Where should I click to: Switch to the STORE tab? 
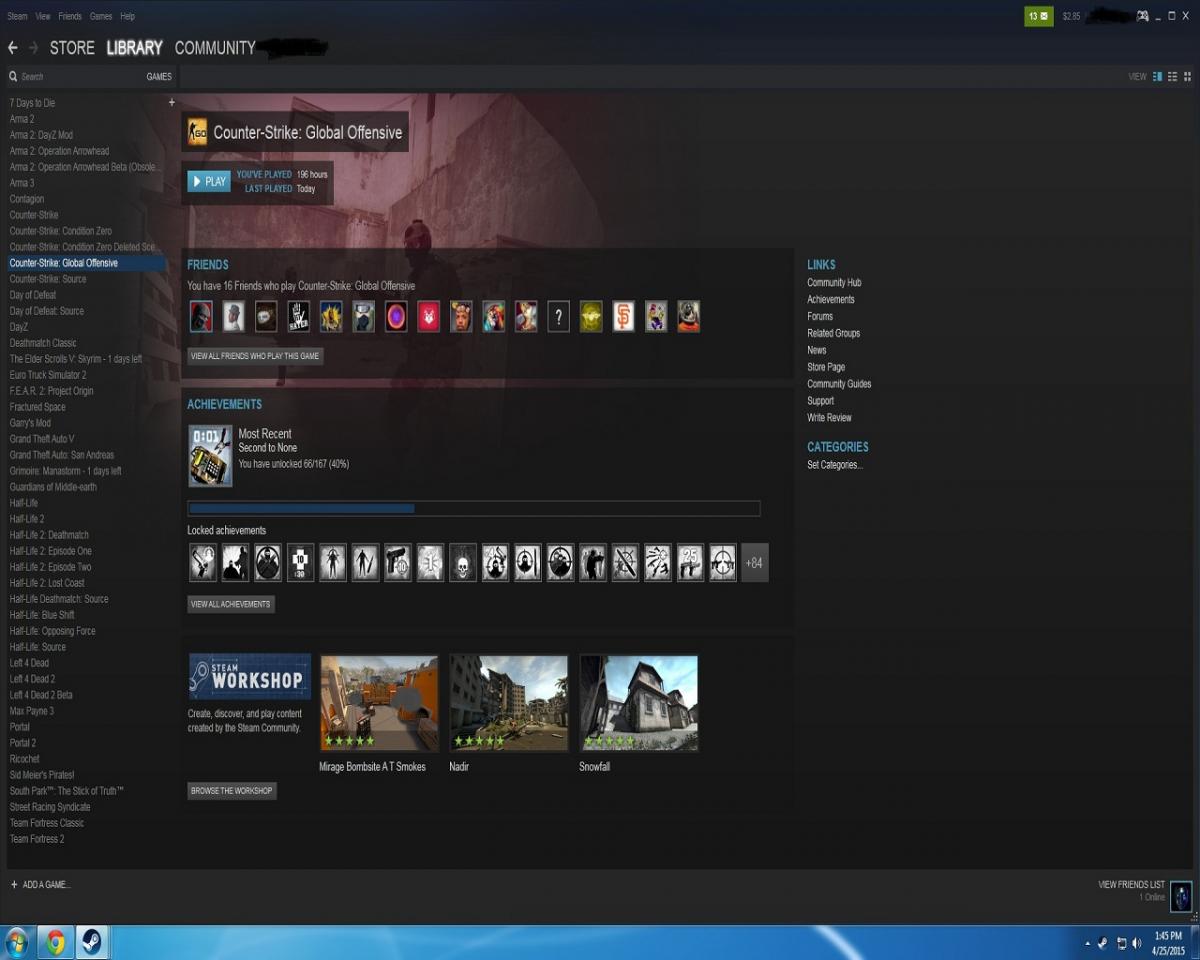click(72, 48)
